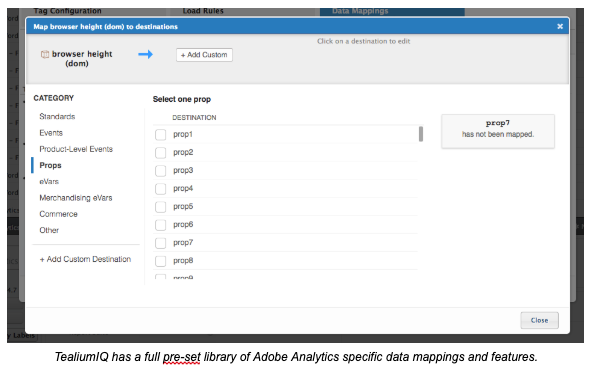Click the blue mapping arrow icon

tap(145, 54)
